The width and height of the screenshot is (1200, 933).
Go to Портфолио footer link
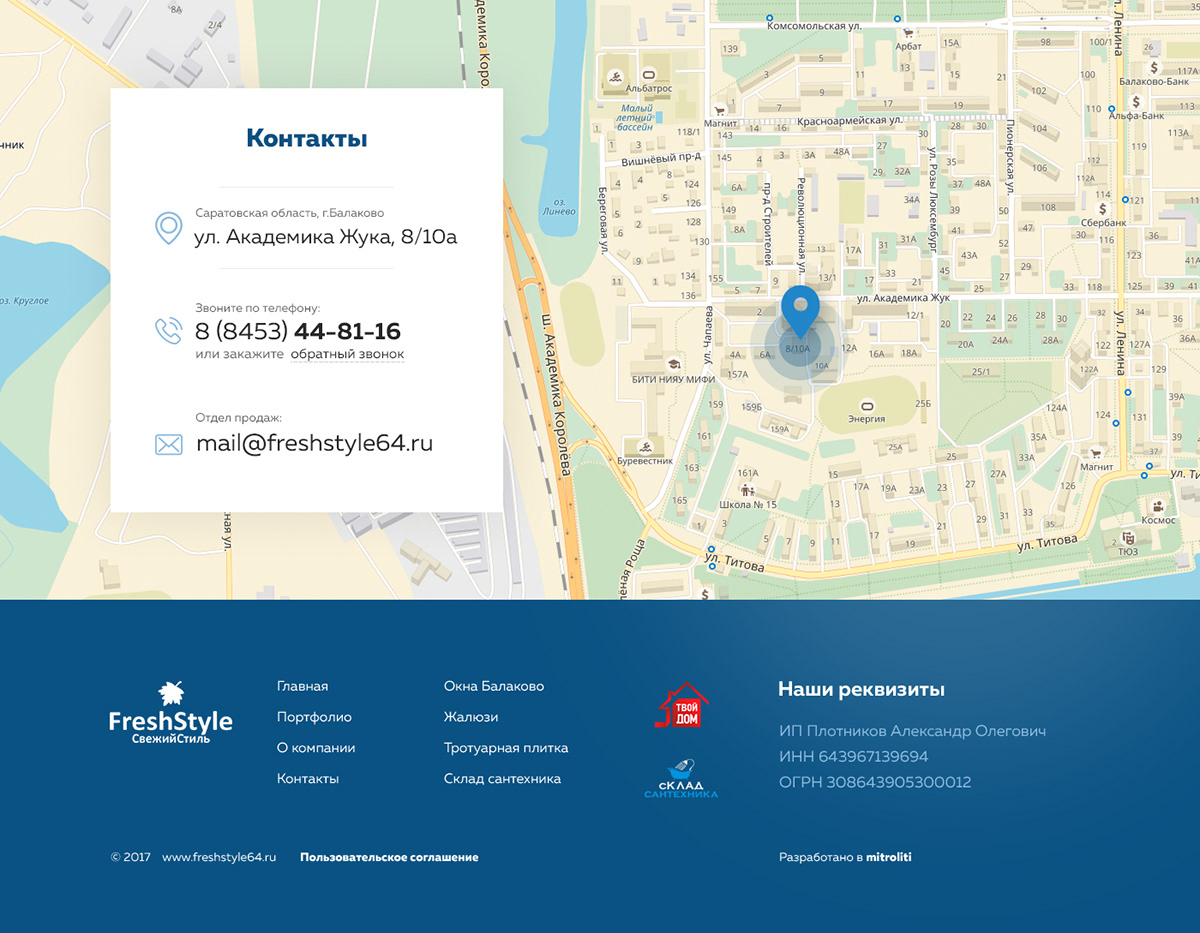[314, 717]
